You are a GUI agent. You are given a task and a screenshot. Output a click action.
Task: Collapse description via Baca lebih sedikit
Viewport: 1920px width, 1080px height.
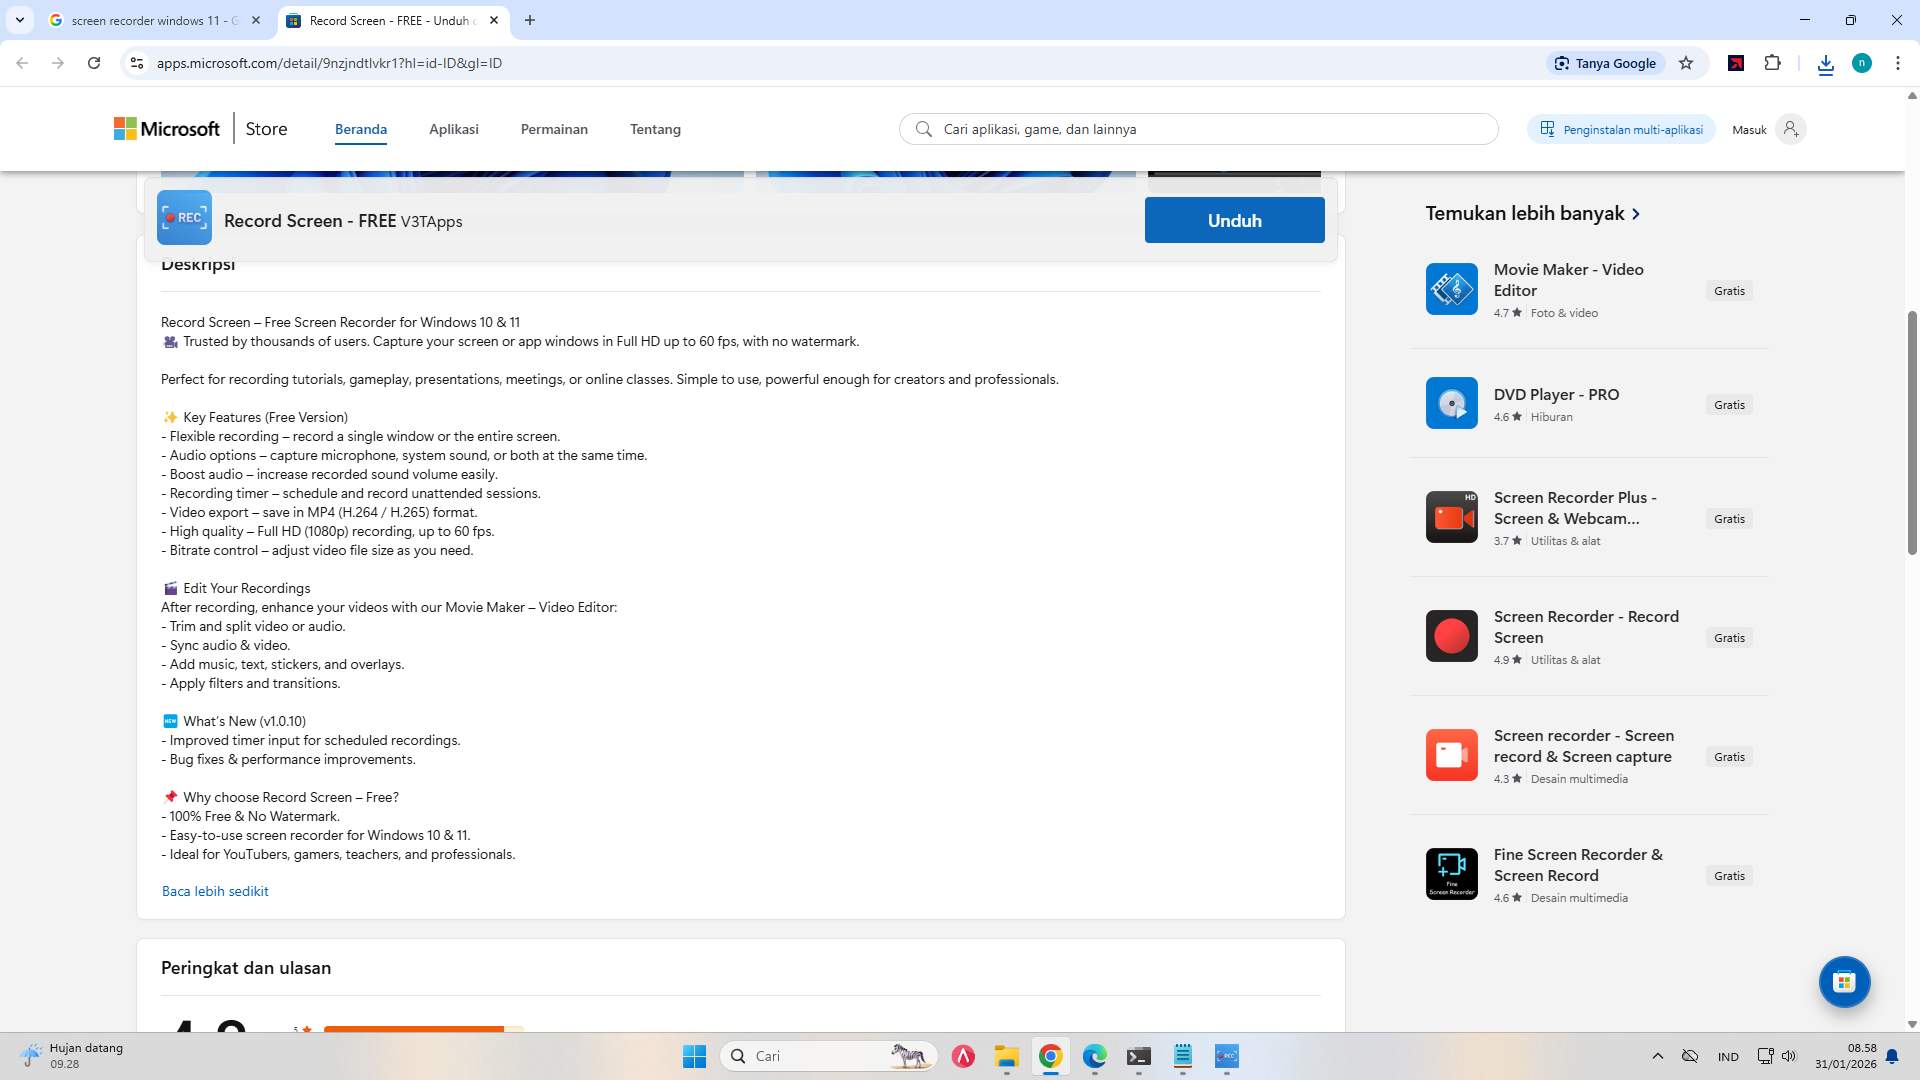(215, 890)
